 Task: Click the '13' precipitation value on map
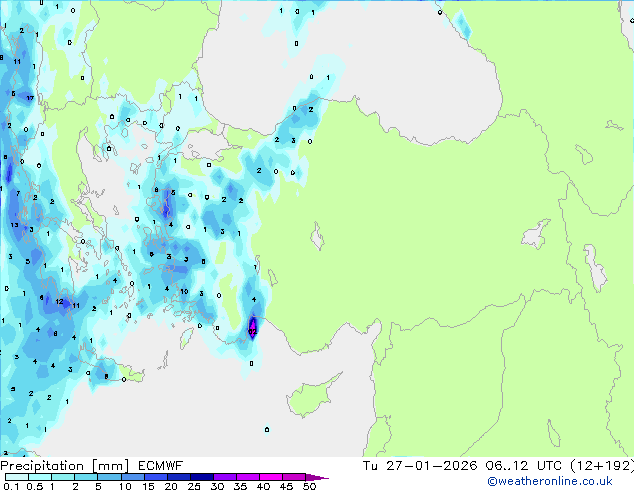15,225
